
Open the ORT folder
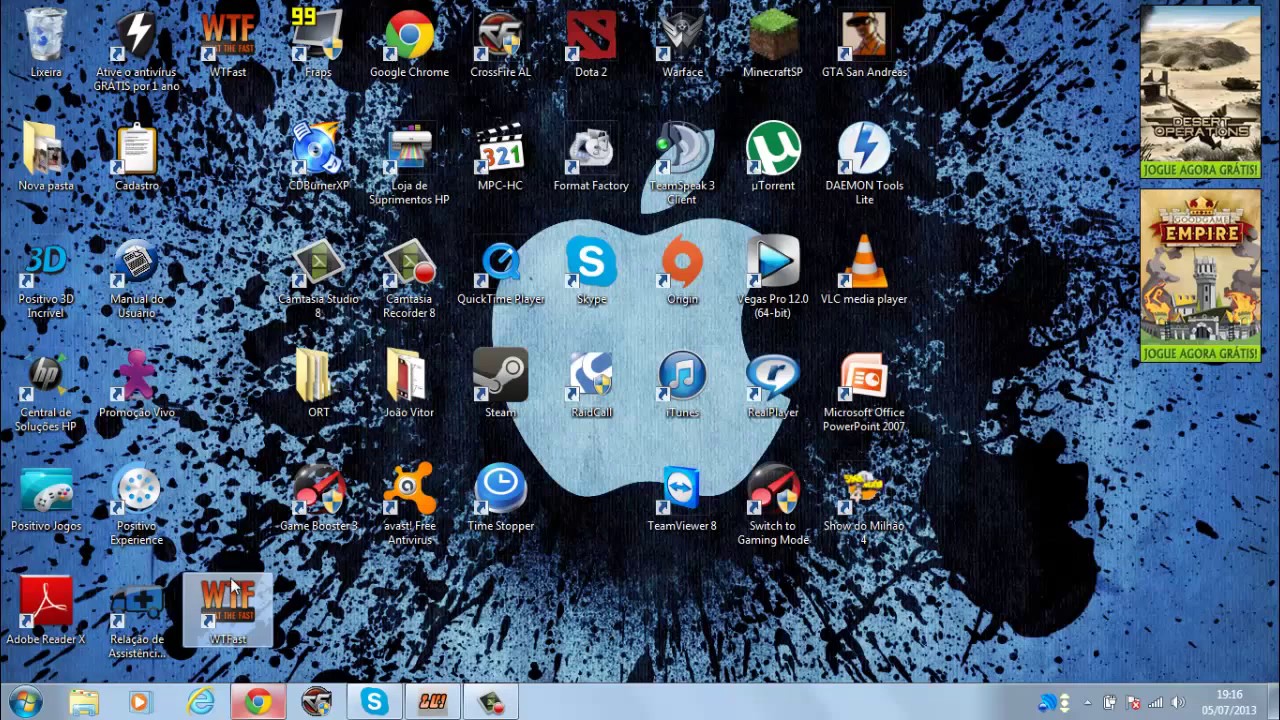(x=318, y=383)
